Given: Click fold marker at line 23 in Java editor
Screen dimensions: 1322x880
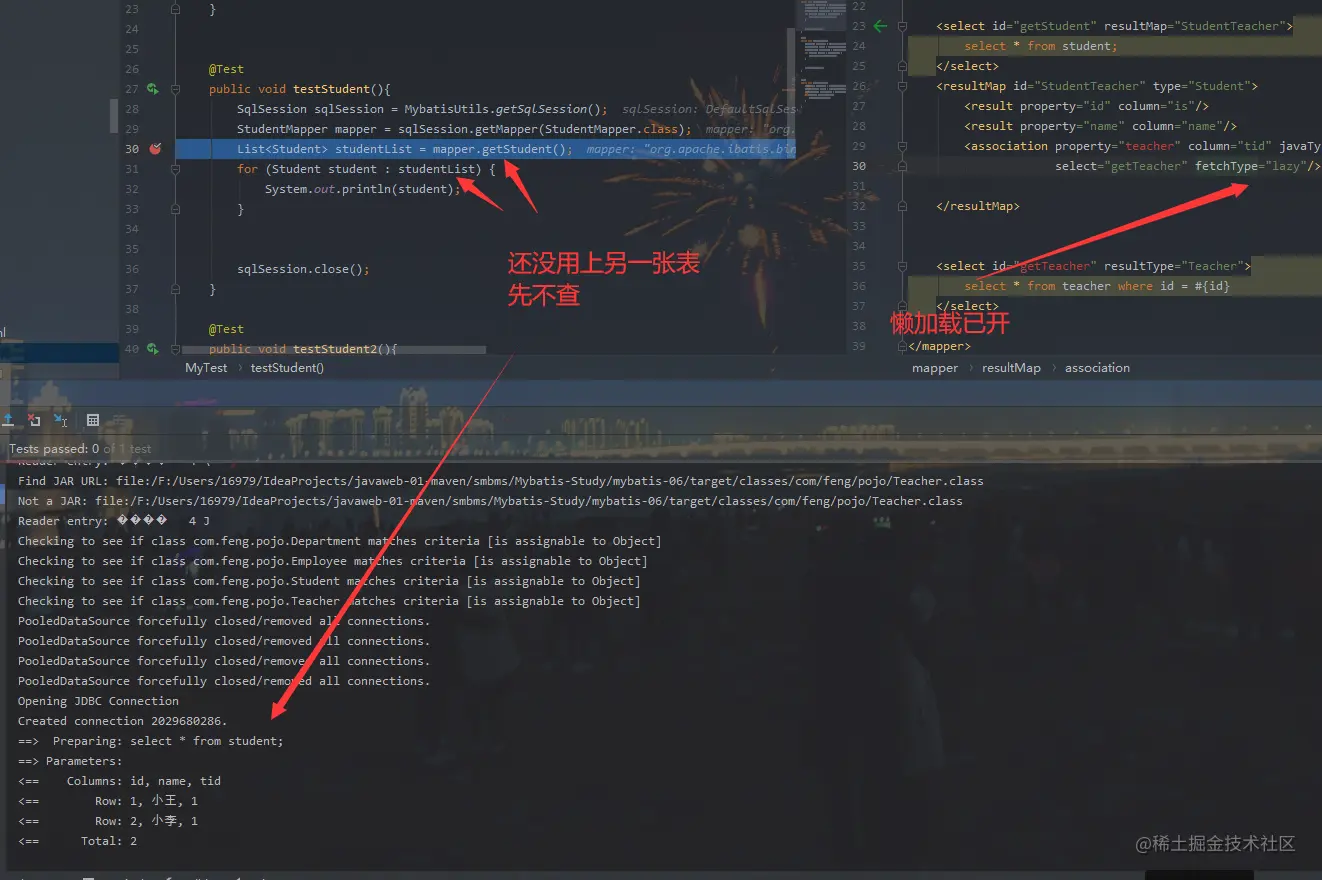Looking at the screenshot, I should (x=176, y=9).
